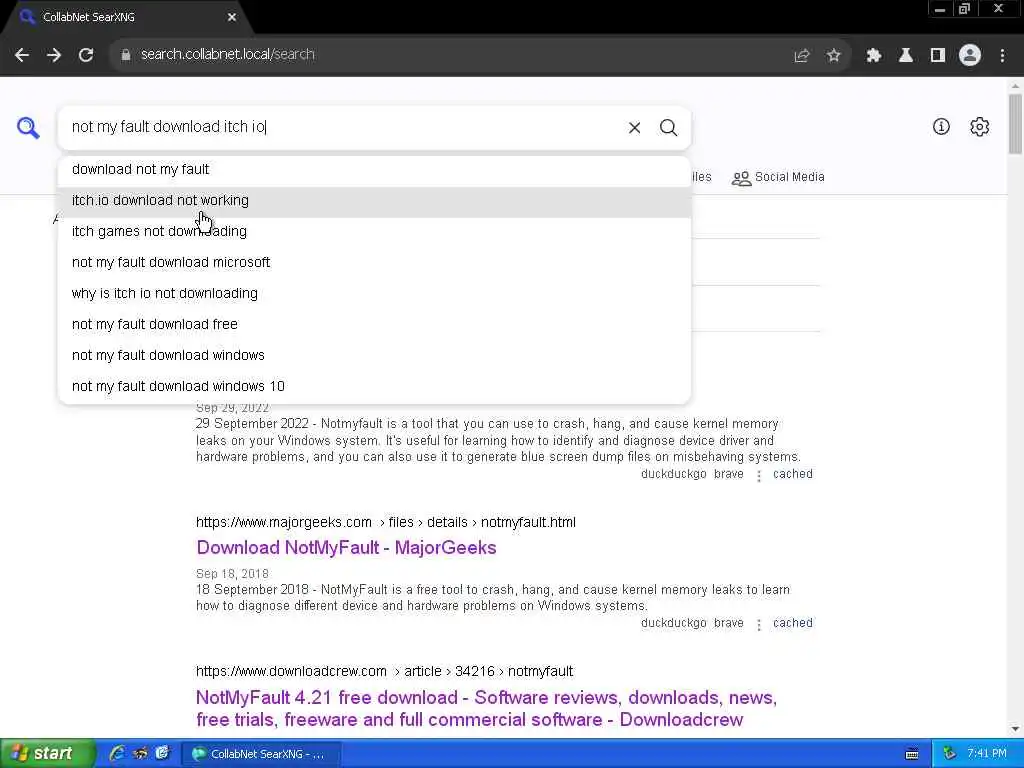Click the second quick launch icon
Viewport: 1024px width, 768px height.
(140, 754)
